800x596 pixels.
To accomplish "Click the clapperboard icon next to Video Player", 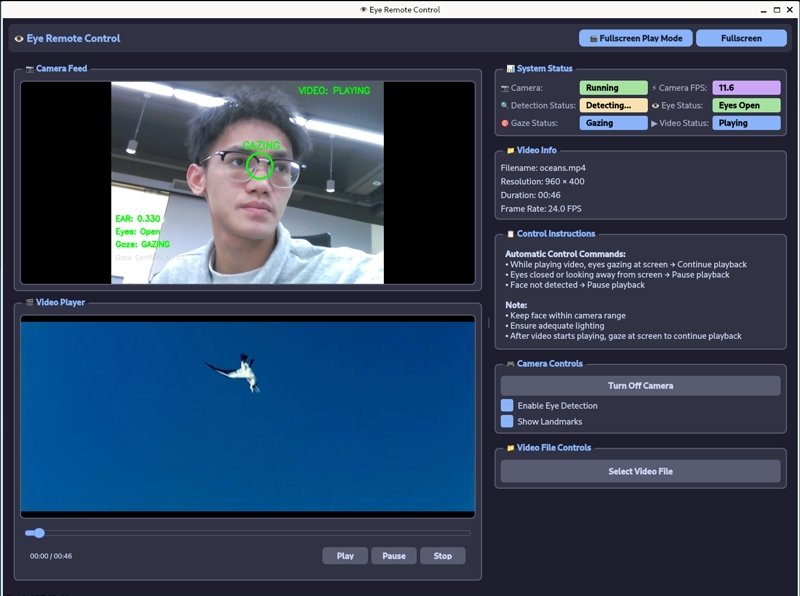I will (x=29, y=301).
